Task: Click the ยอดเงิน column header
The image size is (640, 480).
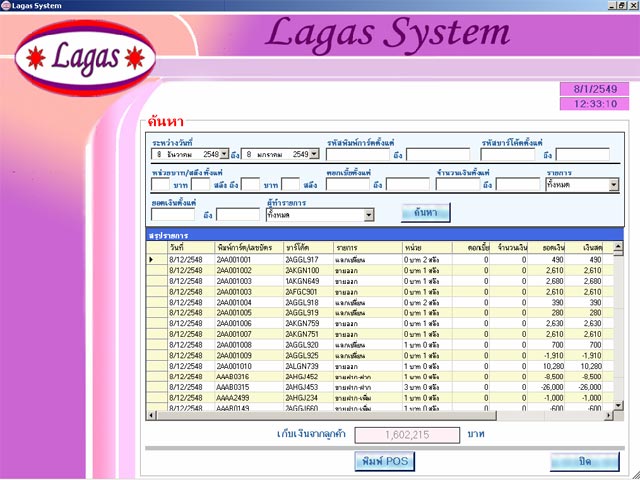Action: 547,248
